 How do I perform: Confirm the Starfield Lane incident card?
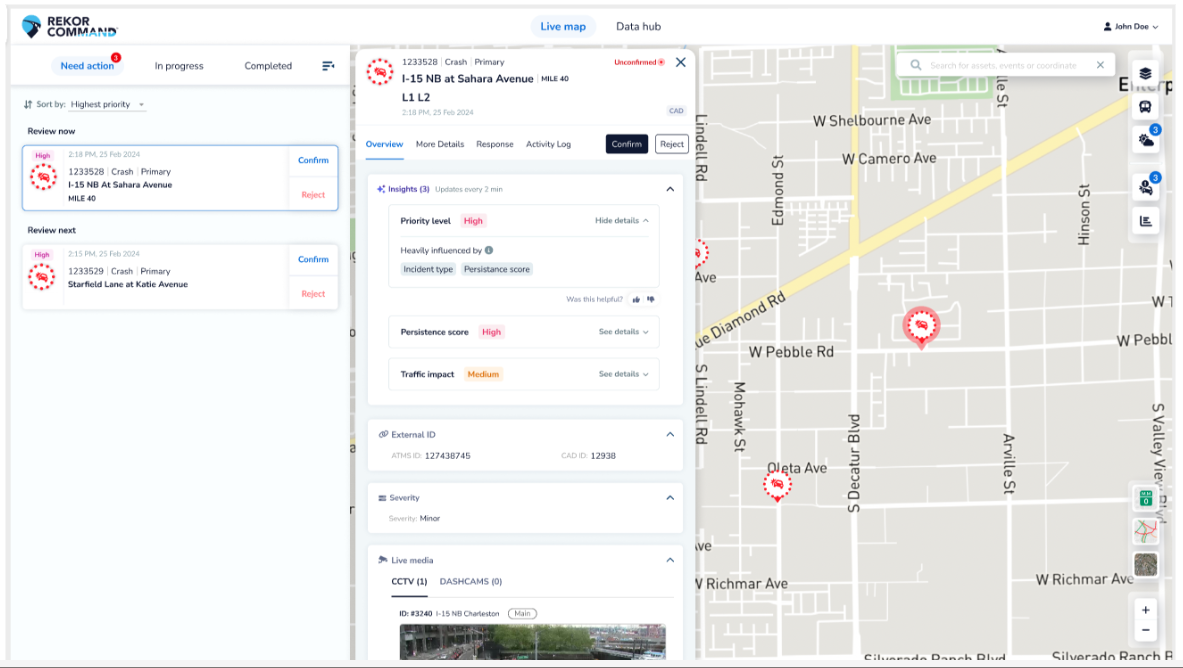pos(313,260)
